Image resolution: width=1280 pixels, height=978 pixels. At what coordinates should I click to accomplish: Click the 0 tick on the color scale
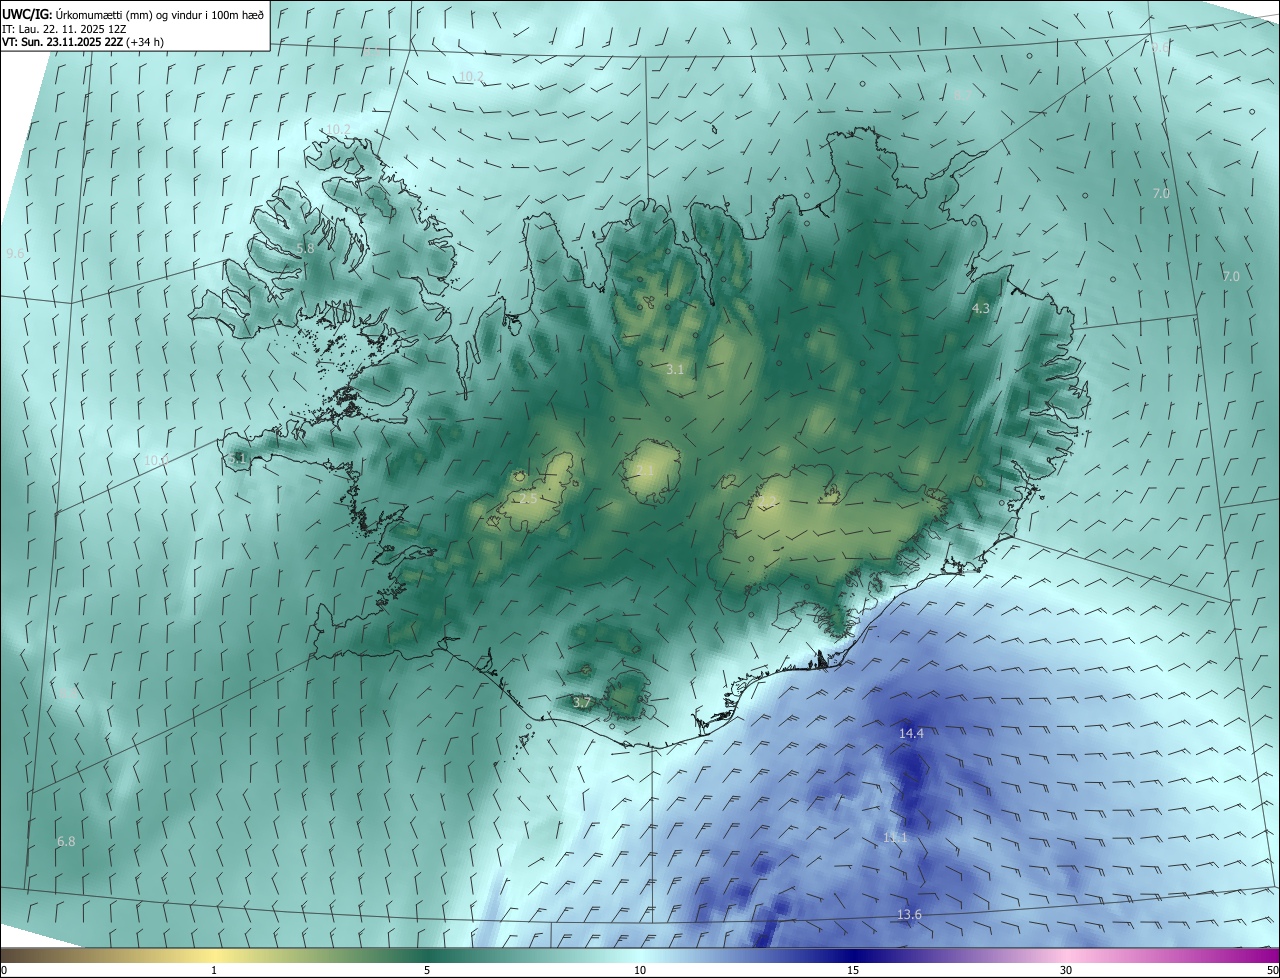point(4,970)
